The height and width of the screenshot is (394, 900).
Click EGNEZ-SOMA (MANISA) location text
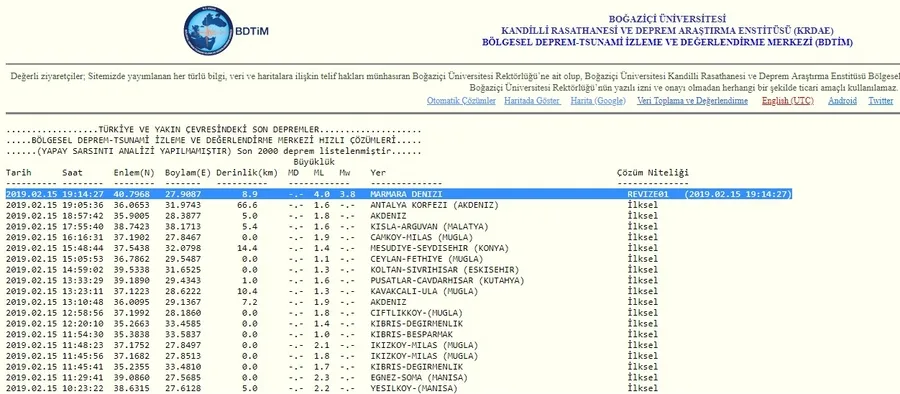coord(419,378)
